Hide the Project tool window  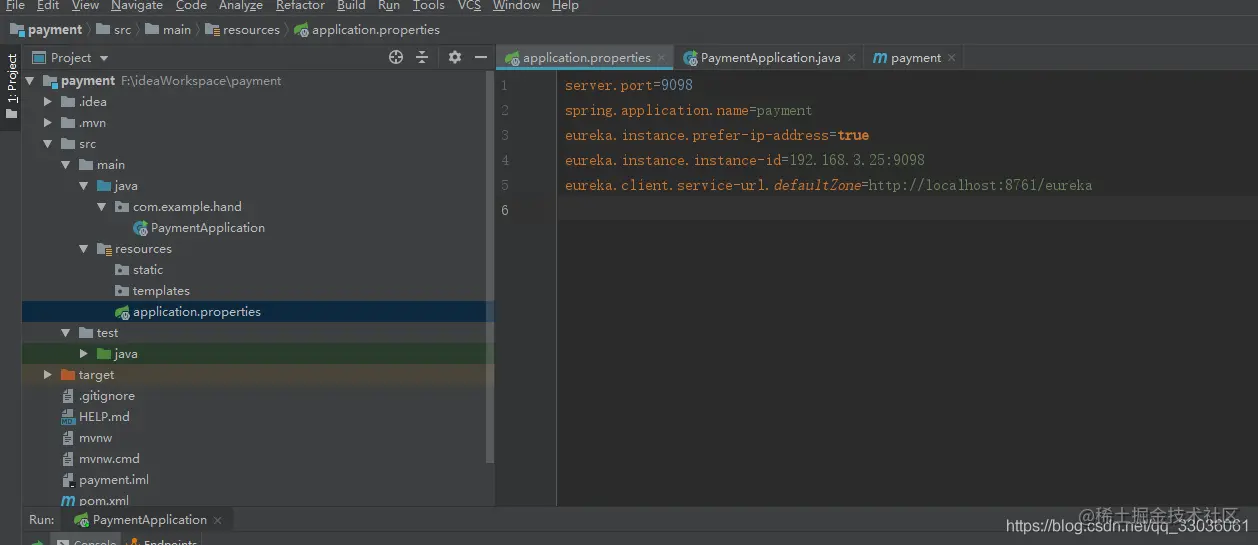(481, 57)
